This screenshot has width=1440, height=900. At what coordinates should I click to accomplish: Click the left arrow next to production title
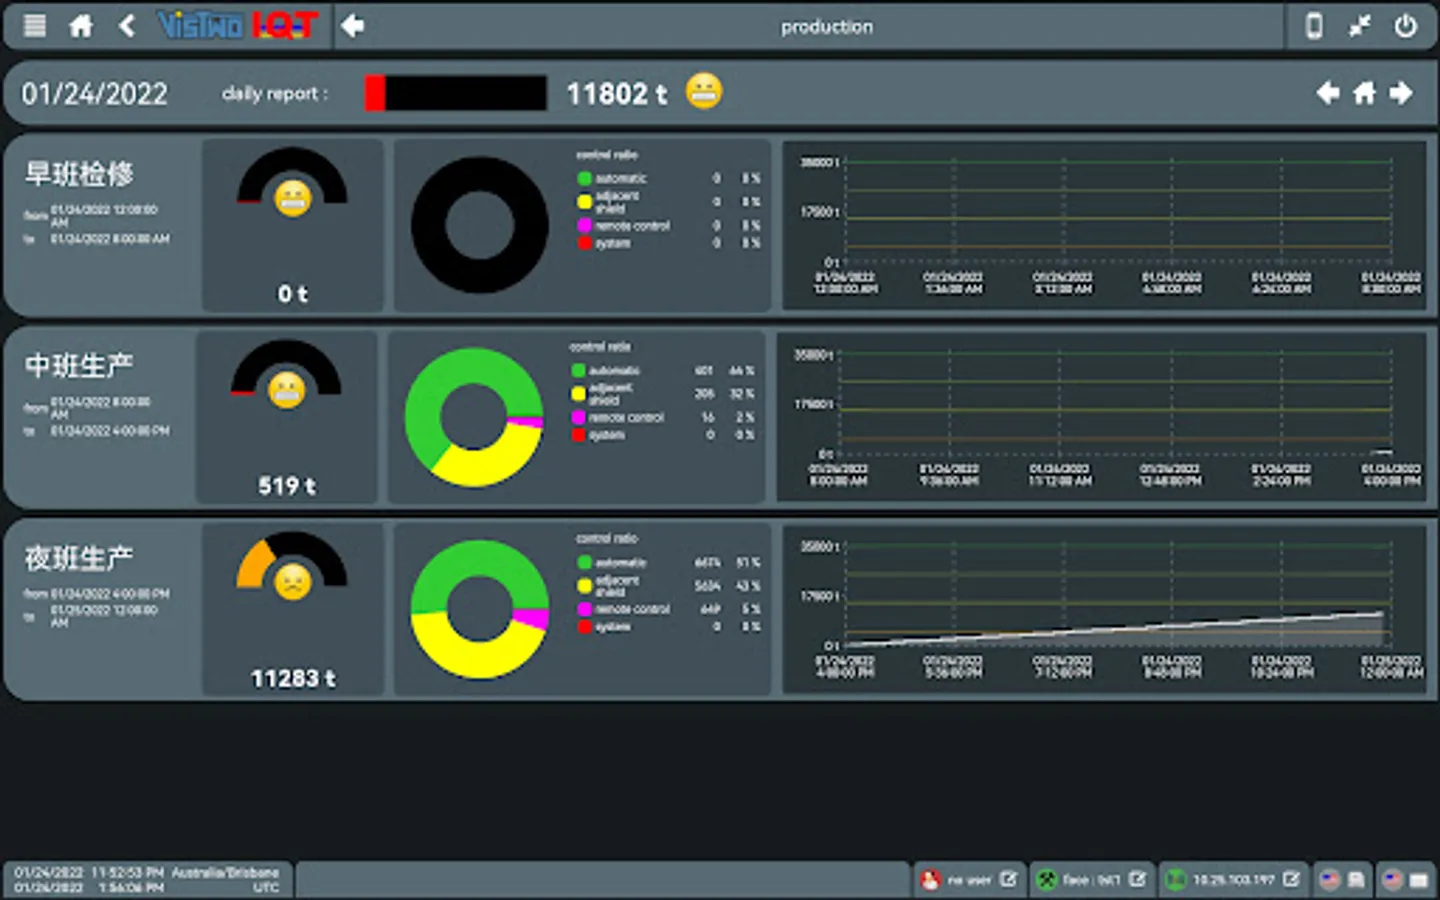352,26
